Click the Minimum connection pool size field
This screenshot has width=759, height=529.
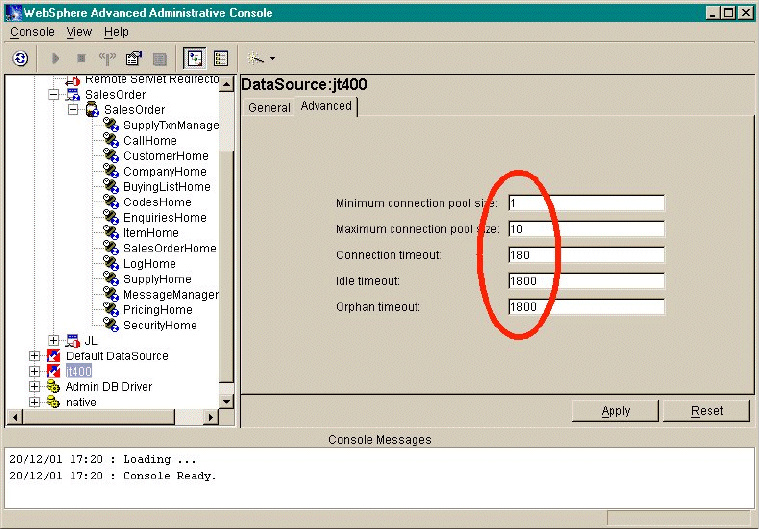(586, 203)
